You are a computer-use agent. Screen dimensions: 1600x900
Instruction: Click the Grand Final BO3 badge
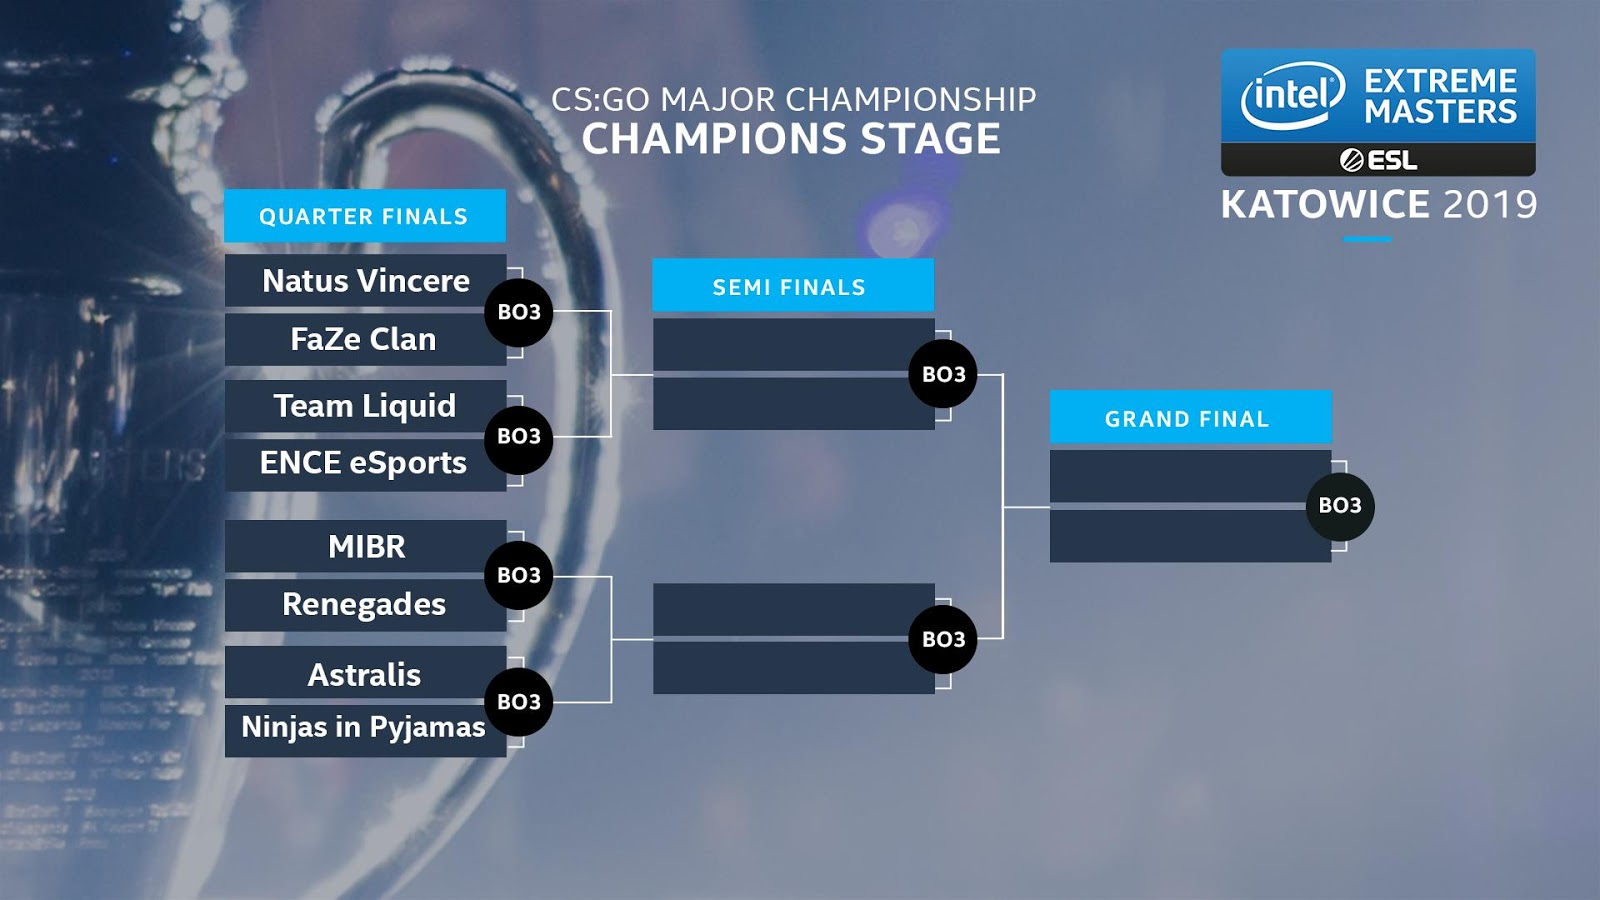pos(1340,506)
